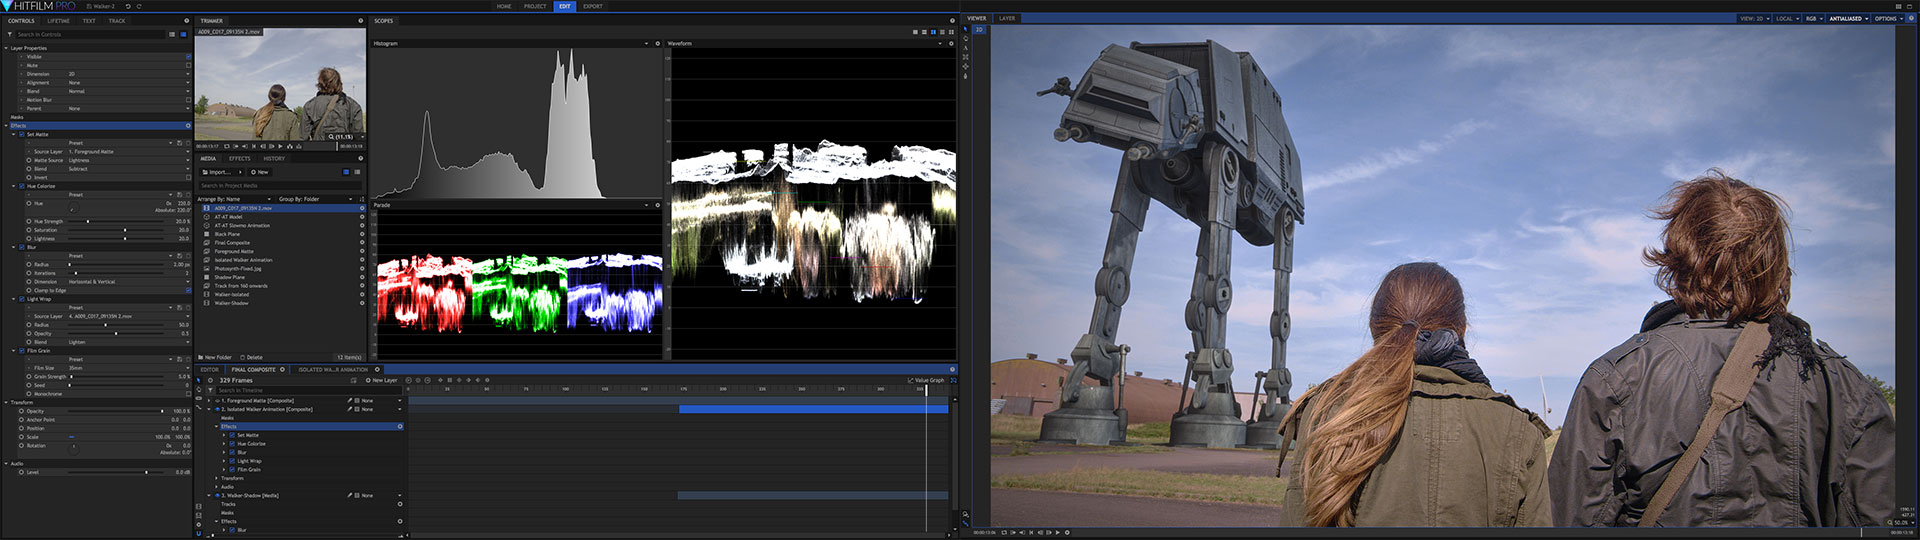This screenshot has height=540, width=1920.
Task: Collapse the Layer Properties section
Action: [x=6, y=48]
